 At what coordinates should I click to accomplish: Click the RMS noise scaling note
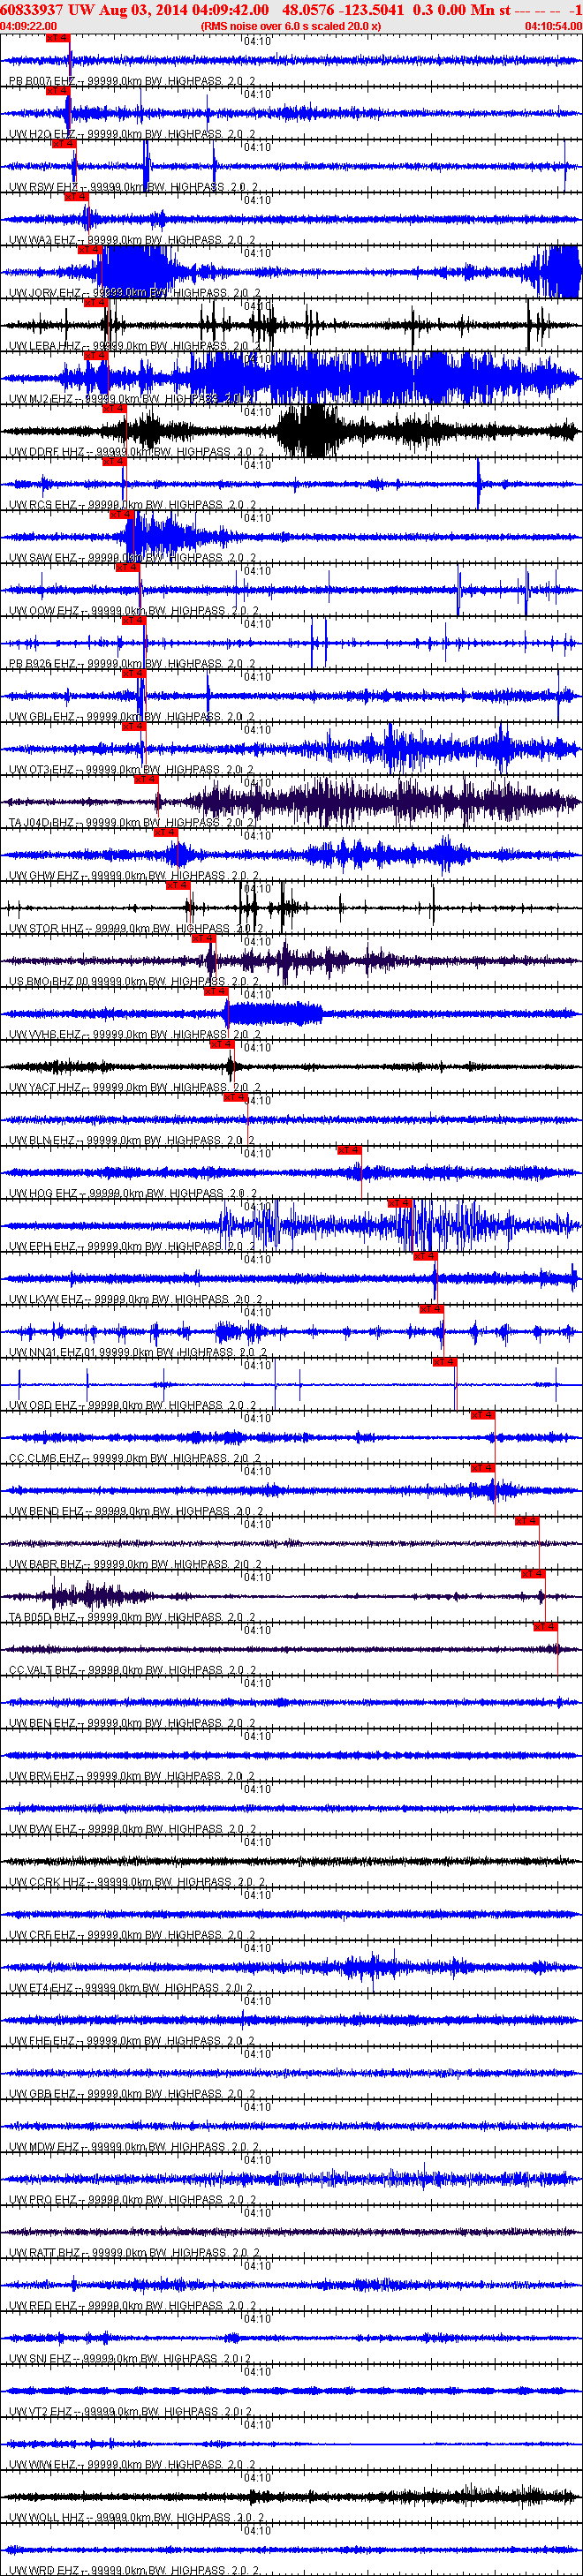click(x=291, y=26)
